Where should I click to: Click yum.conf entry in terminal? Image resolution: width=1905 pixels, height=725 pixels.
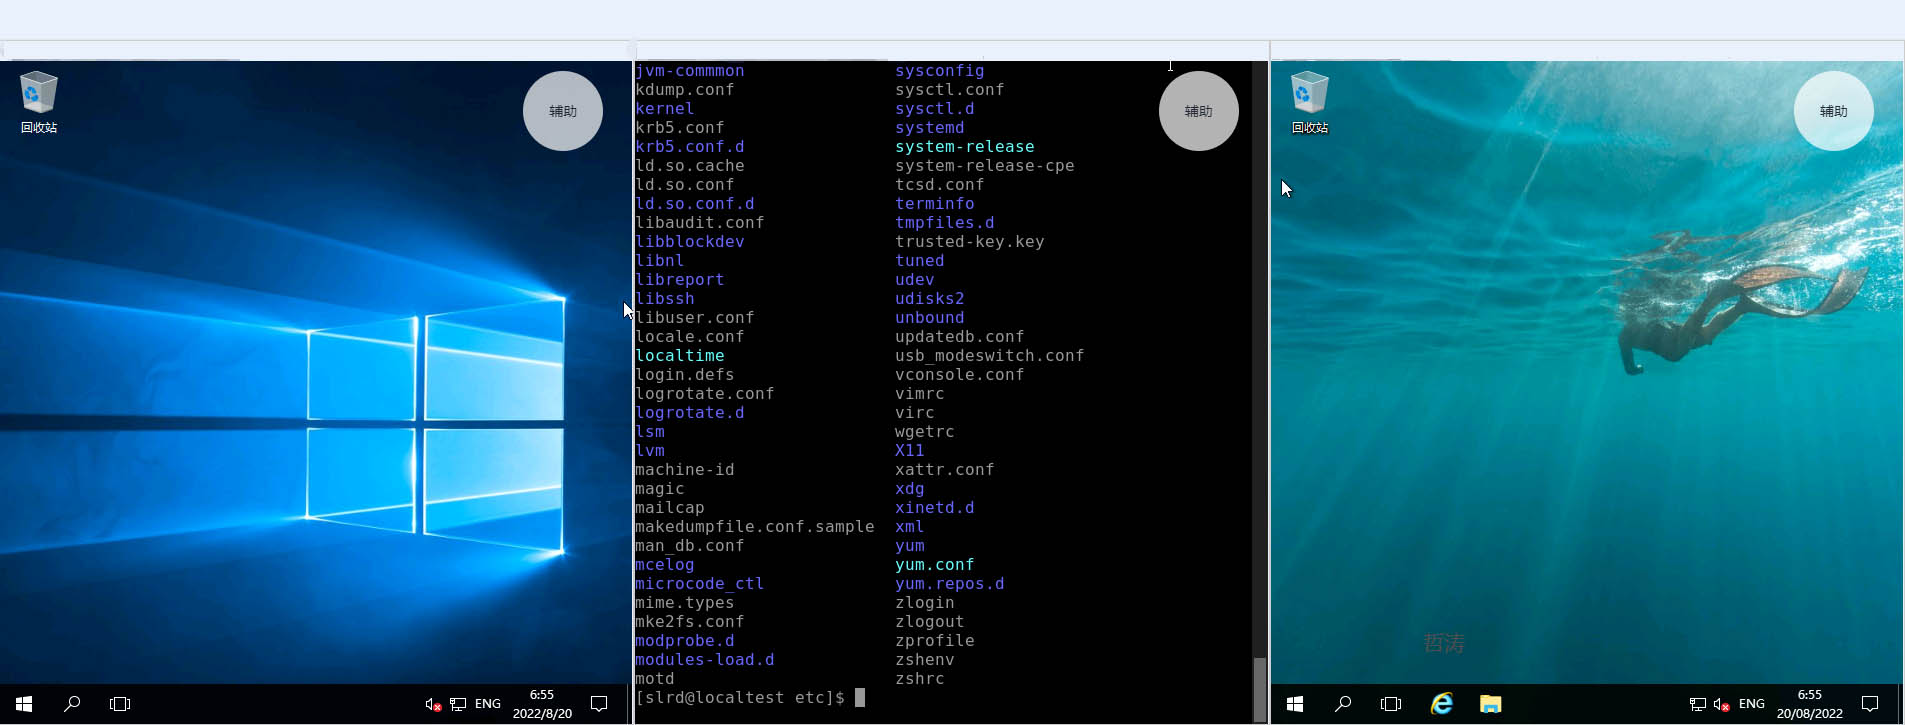pos(935,565)
